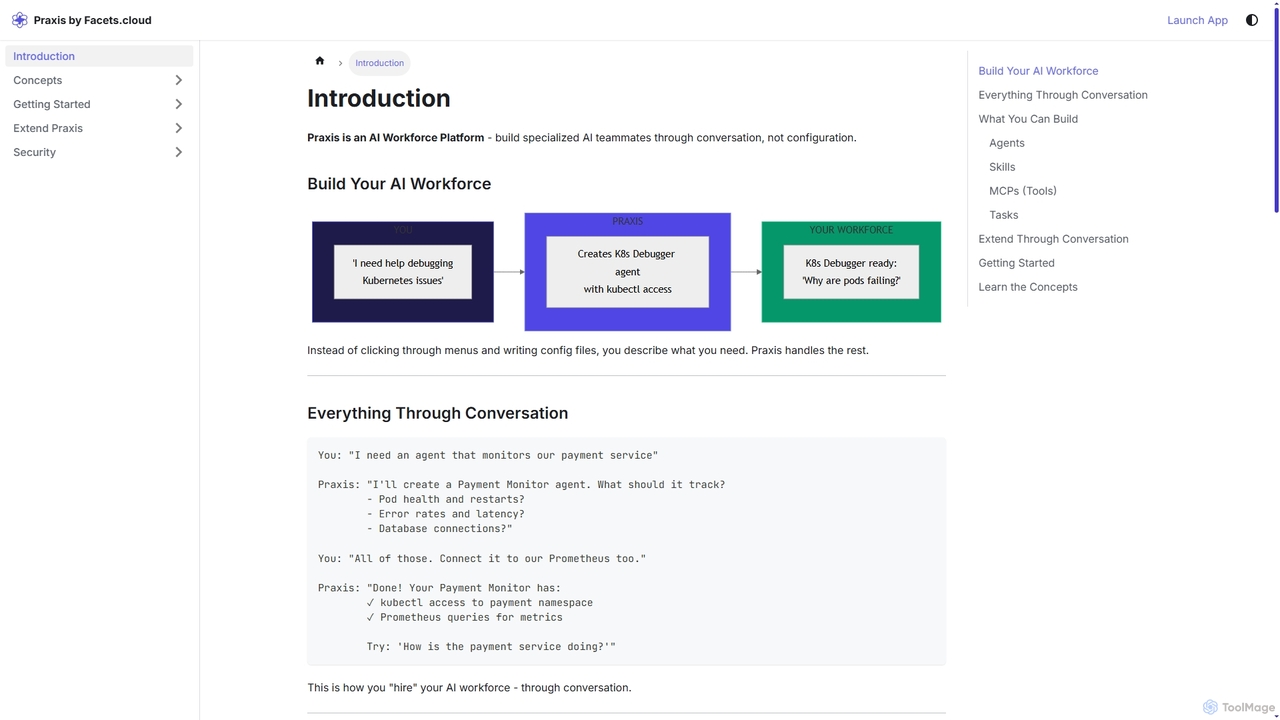Expand the Extend Praxis sidebar section
The width and height of the screenshot is (1280, 720).
coord(179,128)
